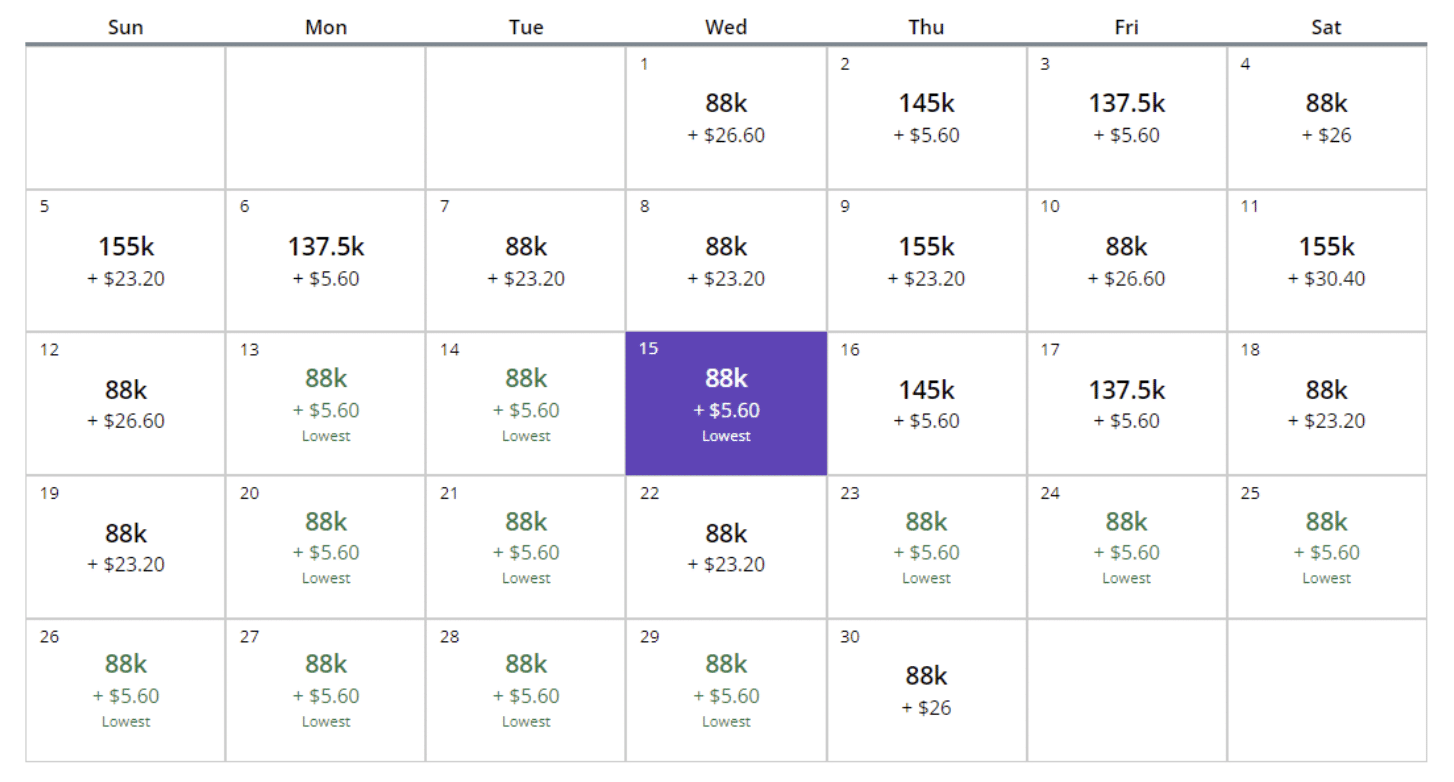Choose the 19th for 88k + $23.20
1454x782 pixels.
click(126, 546)
